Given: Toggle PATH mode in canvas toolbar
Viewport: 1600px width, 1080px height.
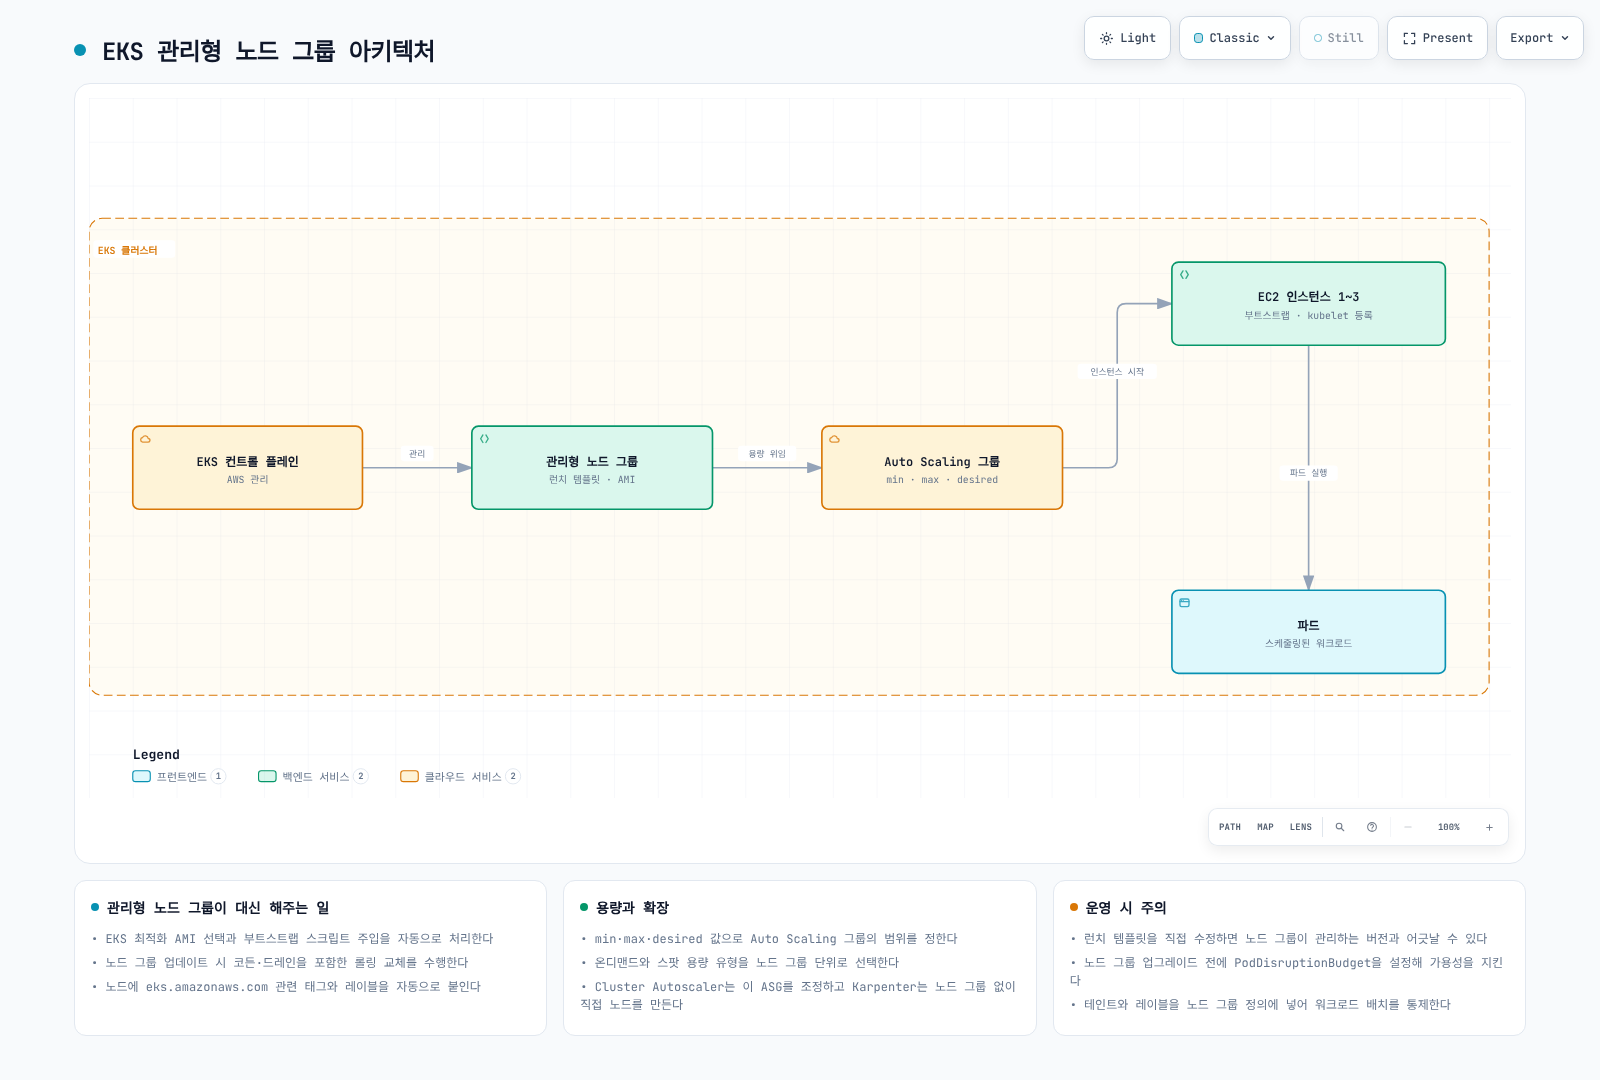Looking at the screenshot, I should (1230, 827).
